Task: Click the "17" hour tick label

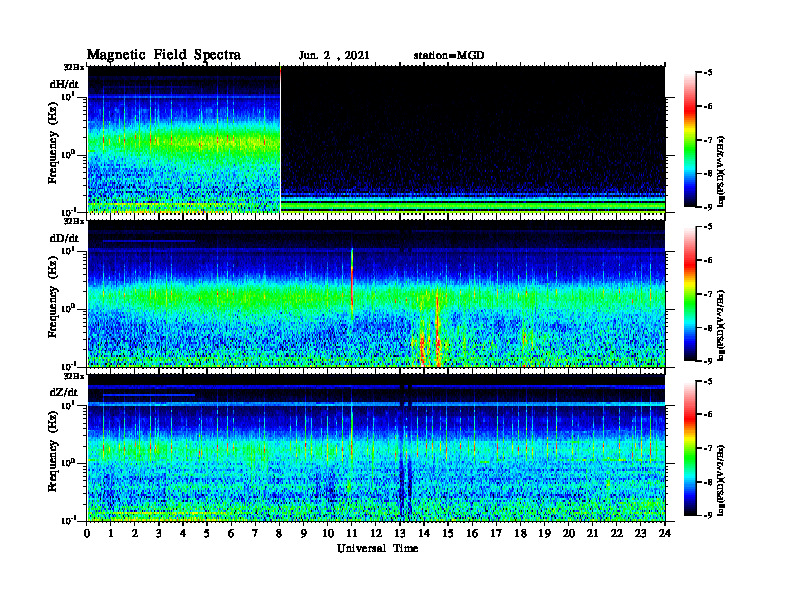Action: click(x=496, y=534)
